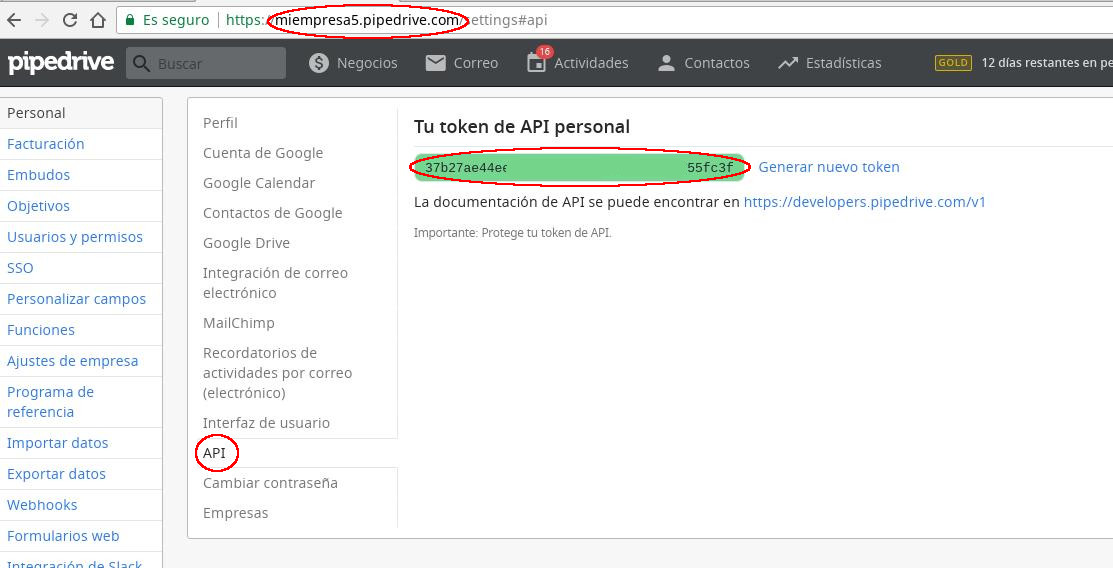This screenshot has width=1113, height=568.
Task: Click the browser reload icon
Action: point(70,20)
